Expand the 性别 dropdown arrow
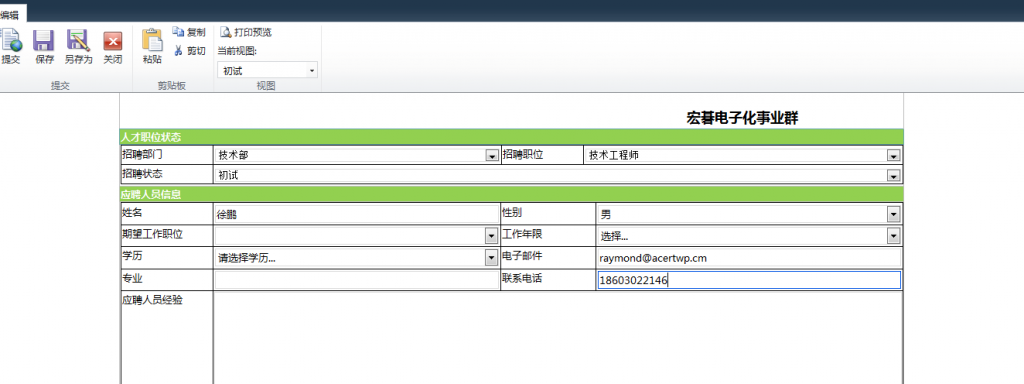This screenshot has height=384, width=1024. point(893,214)
